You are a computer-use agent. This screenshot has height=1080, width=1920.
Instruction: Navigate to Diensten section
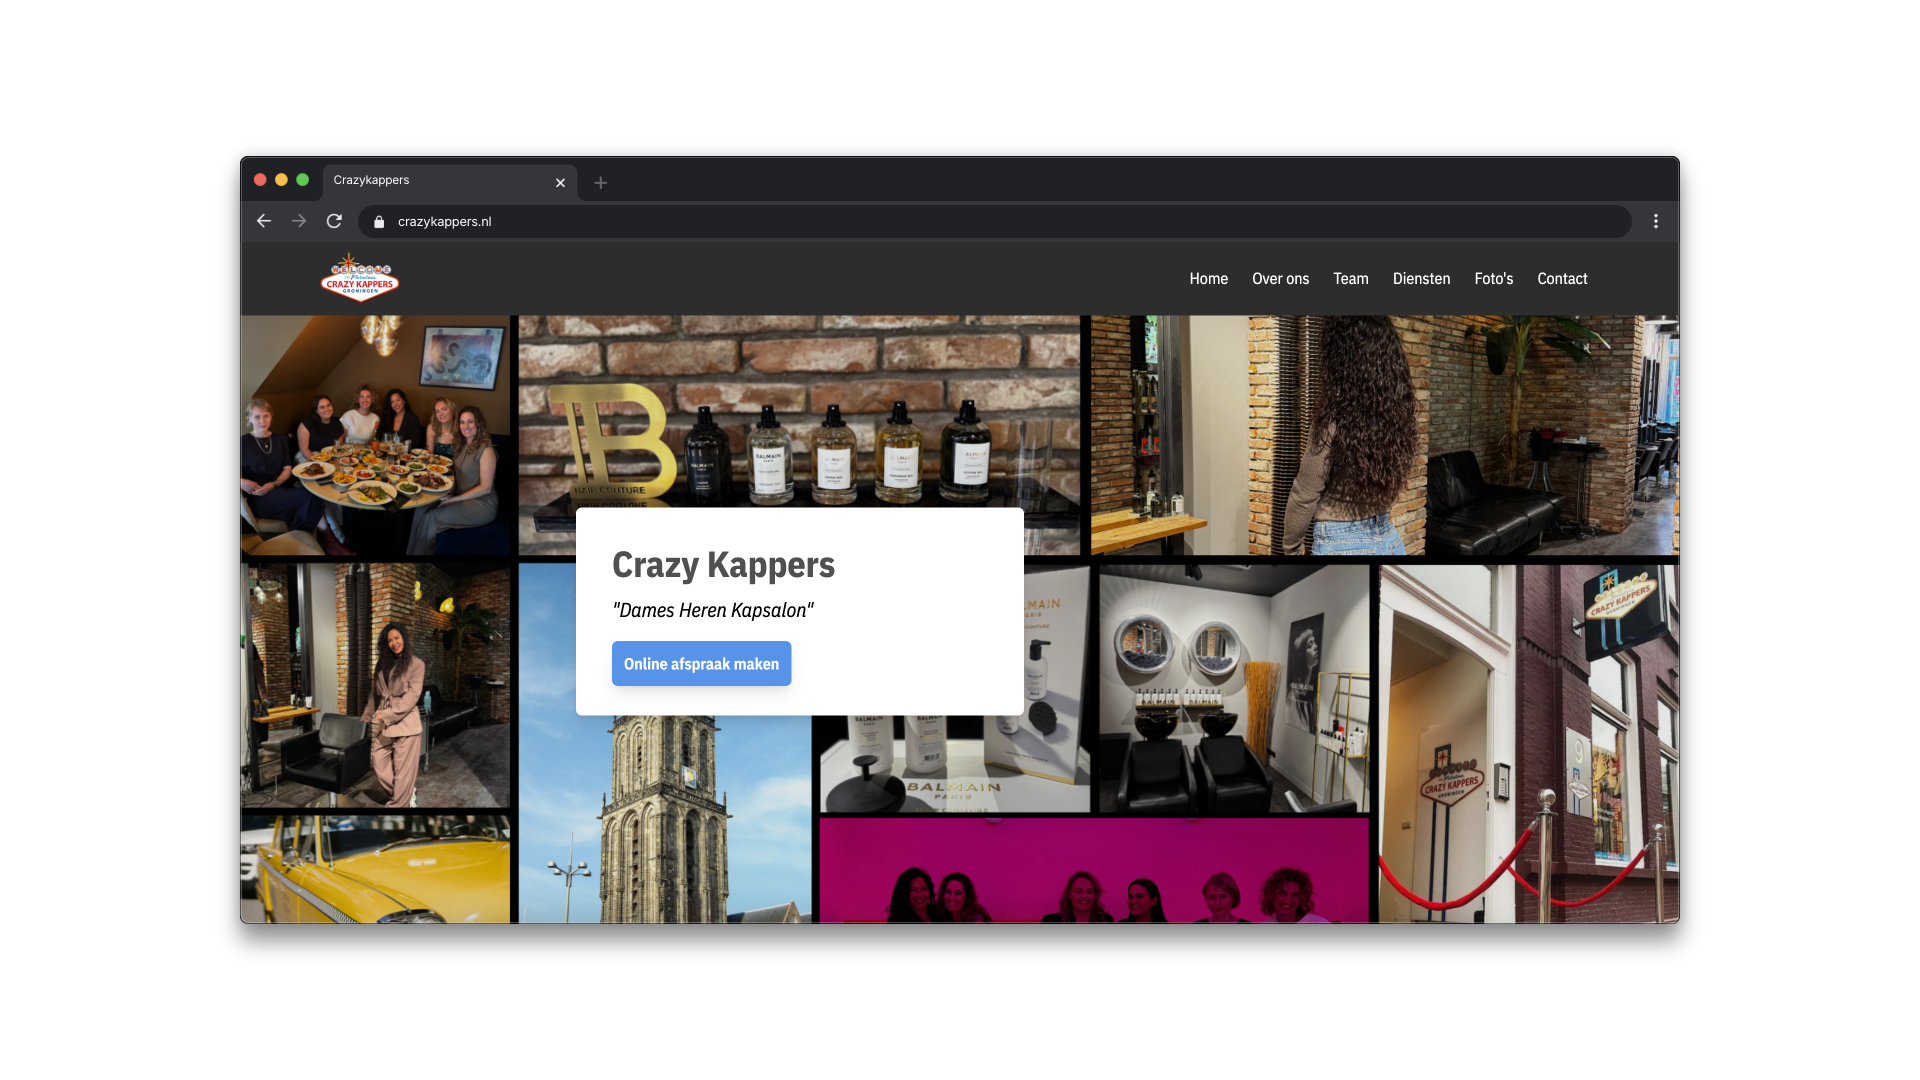click(x=1421, y=279)
